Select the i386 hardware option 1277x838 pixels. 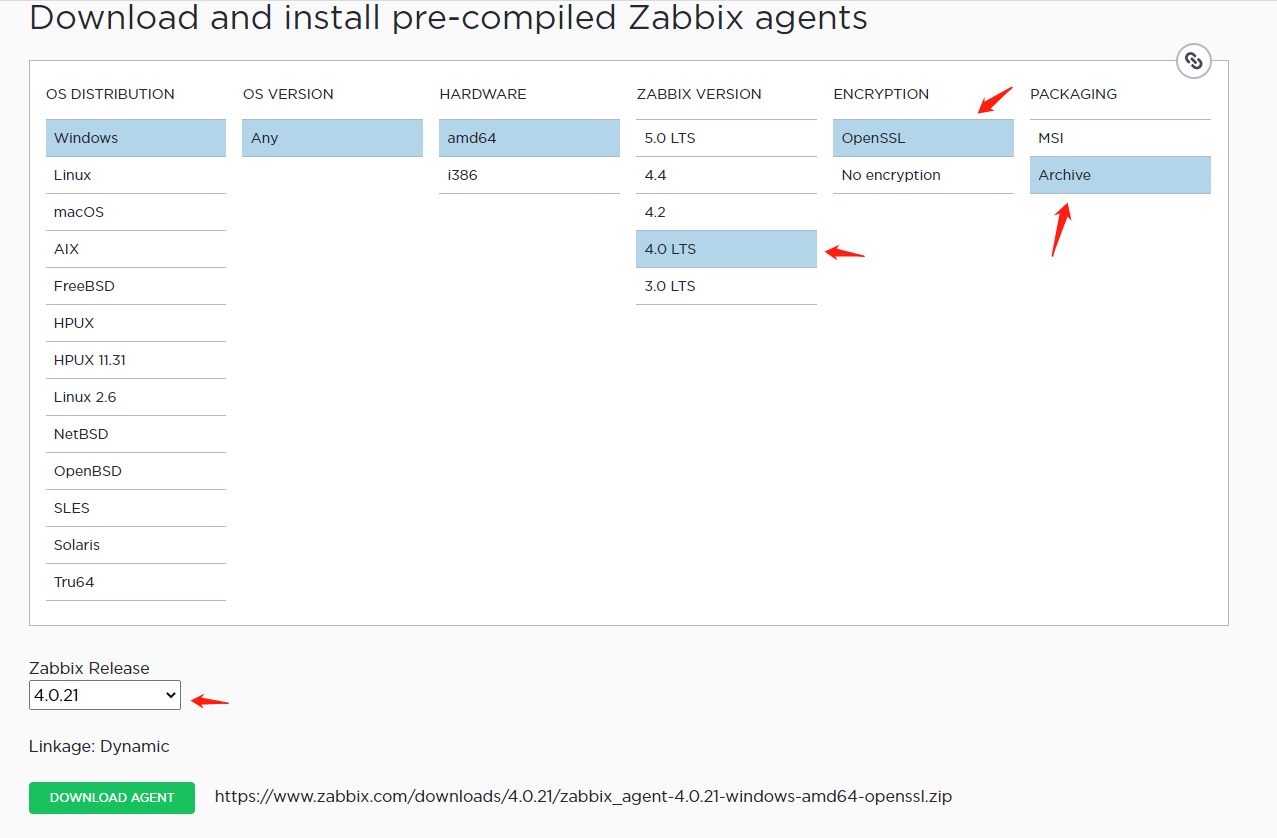point(528,175)
